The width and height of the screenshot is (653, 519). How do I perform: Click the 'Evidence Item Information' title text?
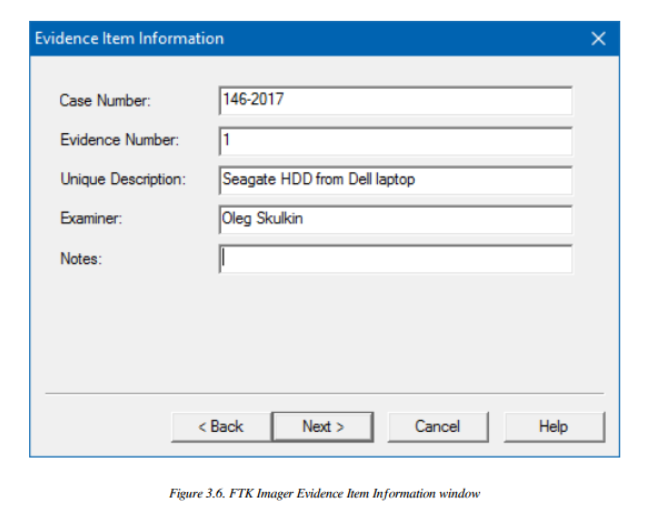pos(129,39)
